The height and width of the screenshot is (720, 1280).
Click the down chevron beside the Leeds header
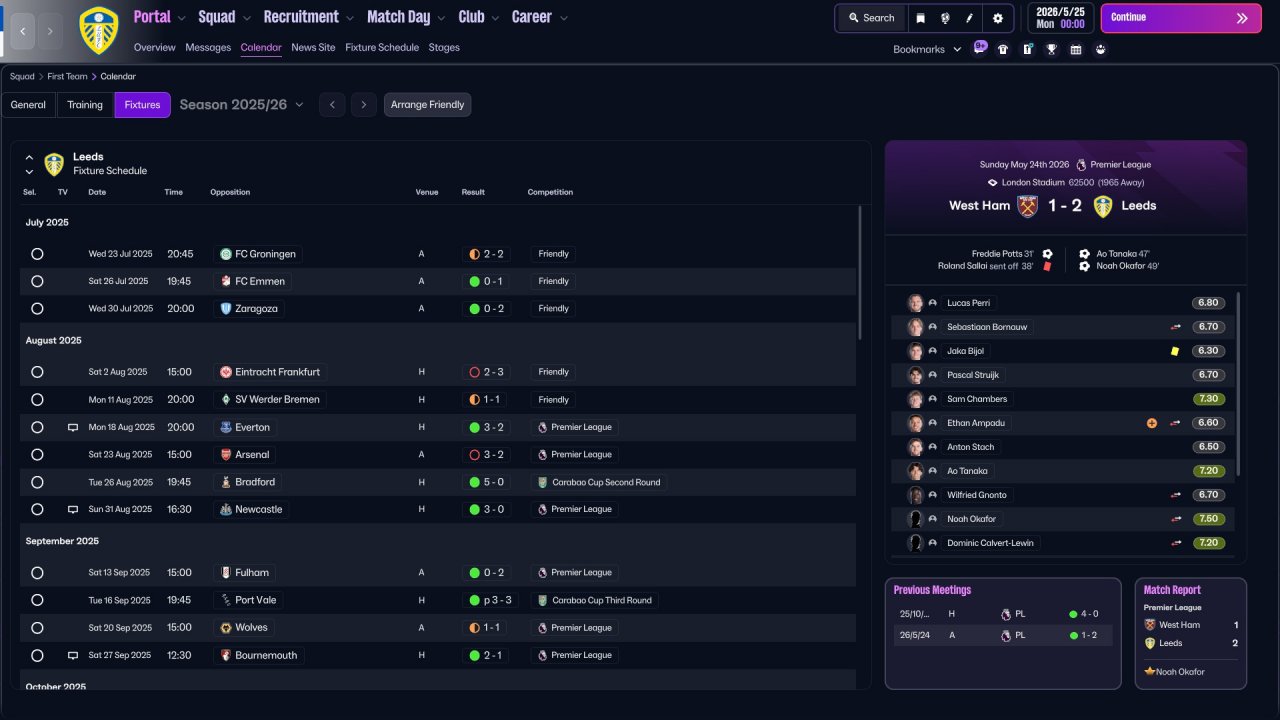(29, 172)
